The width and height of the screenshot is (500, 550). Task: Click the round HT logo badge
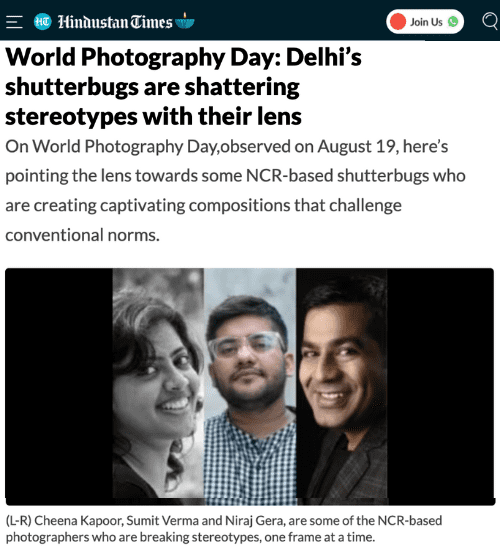pyautogui.click(x=43, y=22)
